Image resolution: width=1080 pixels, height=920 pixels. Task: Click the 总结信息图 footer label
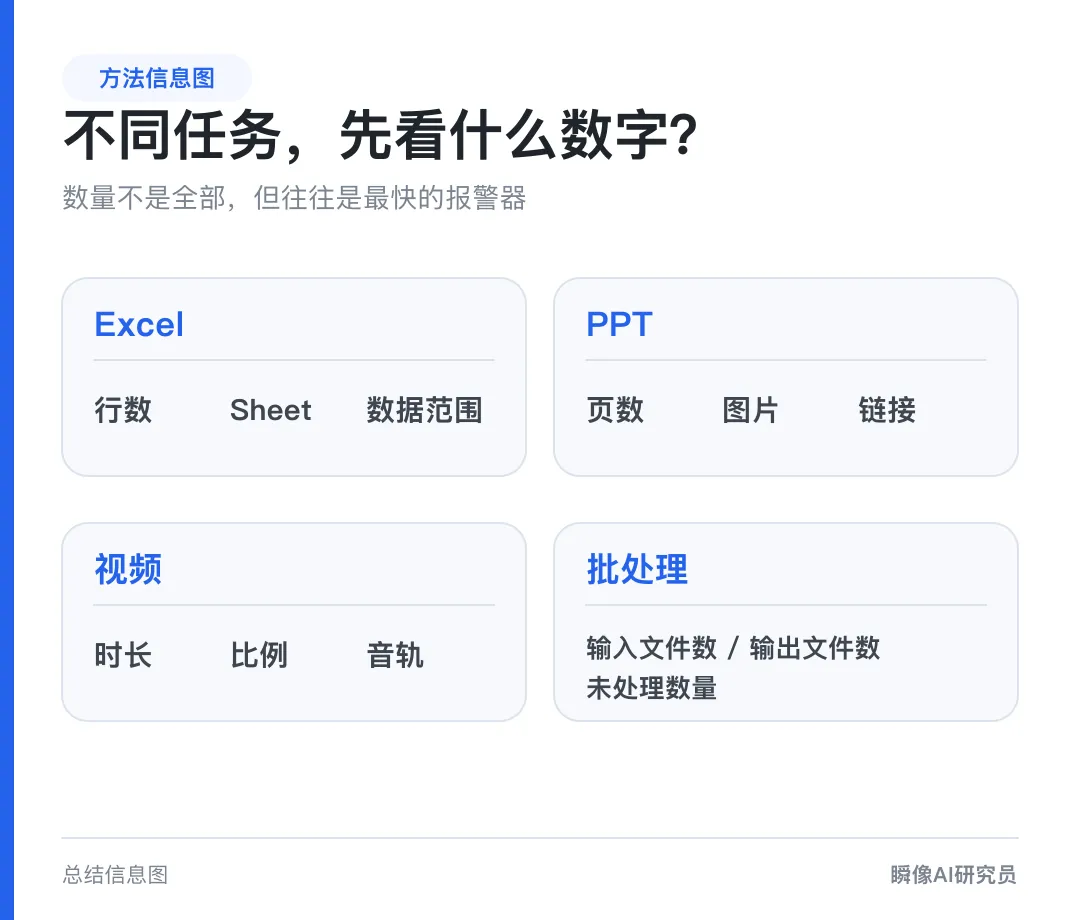(x=115, y=875)
